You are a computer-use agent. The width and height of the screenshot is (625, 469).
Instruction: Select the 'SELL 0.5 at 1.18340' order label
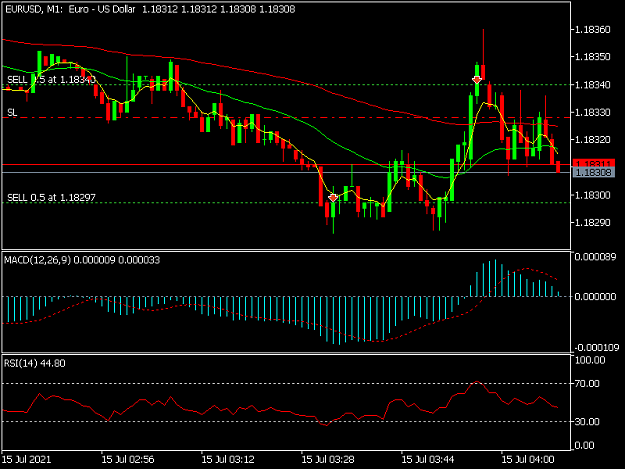[x=51, y=80]
